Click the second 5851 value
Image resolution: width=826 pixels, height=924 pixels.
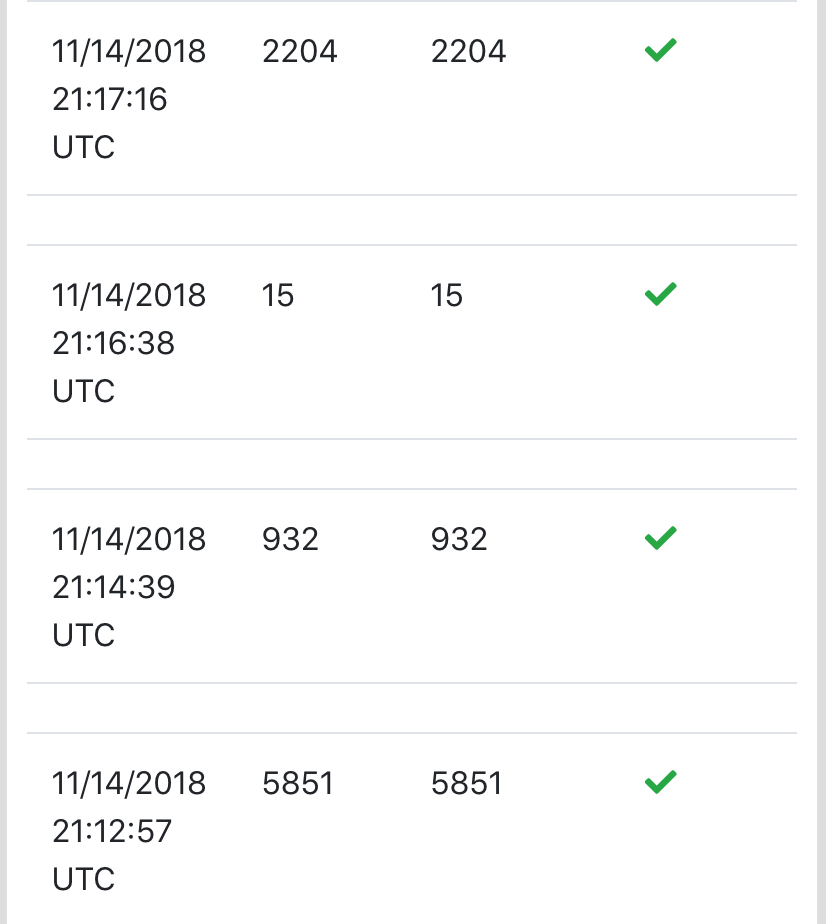click(x=467, y=783)
